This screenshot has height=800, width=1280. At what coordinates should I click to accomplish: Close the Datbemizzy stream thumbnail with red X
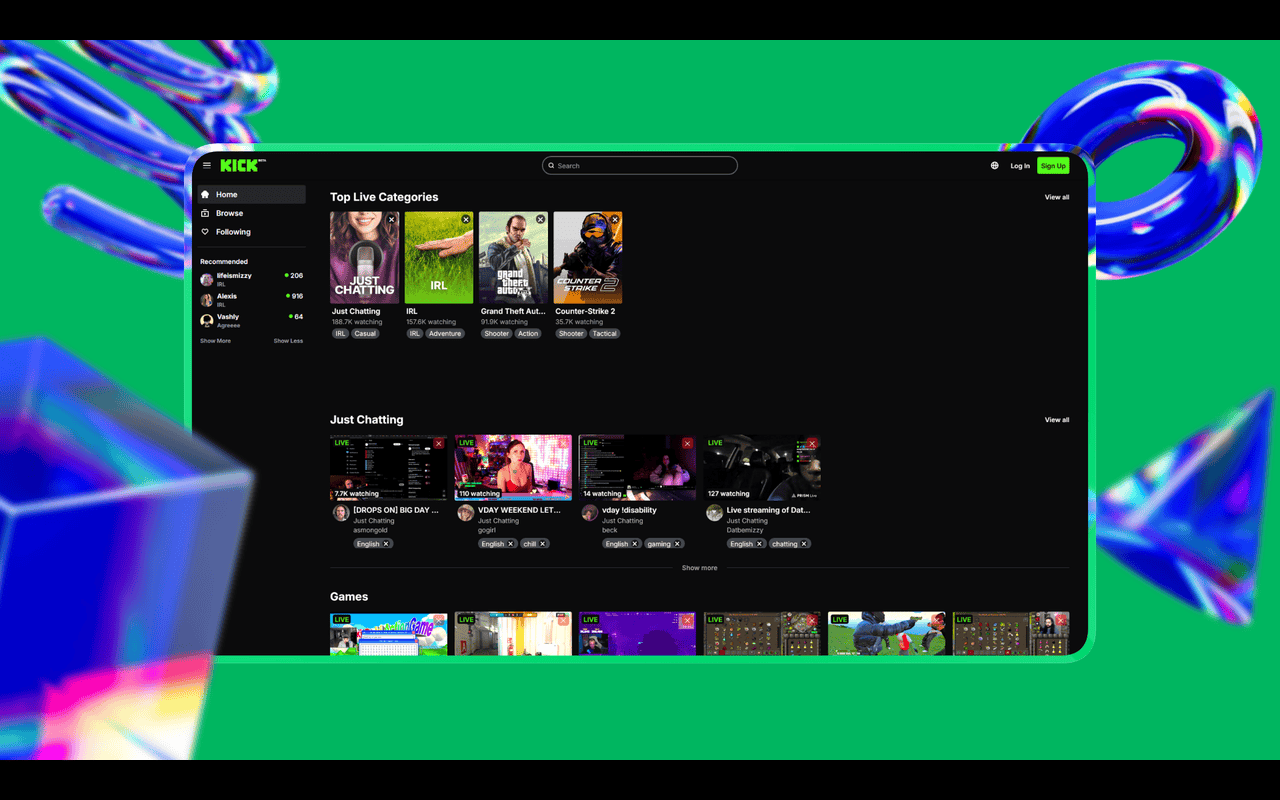[x=812, y=443]
